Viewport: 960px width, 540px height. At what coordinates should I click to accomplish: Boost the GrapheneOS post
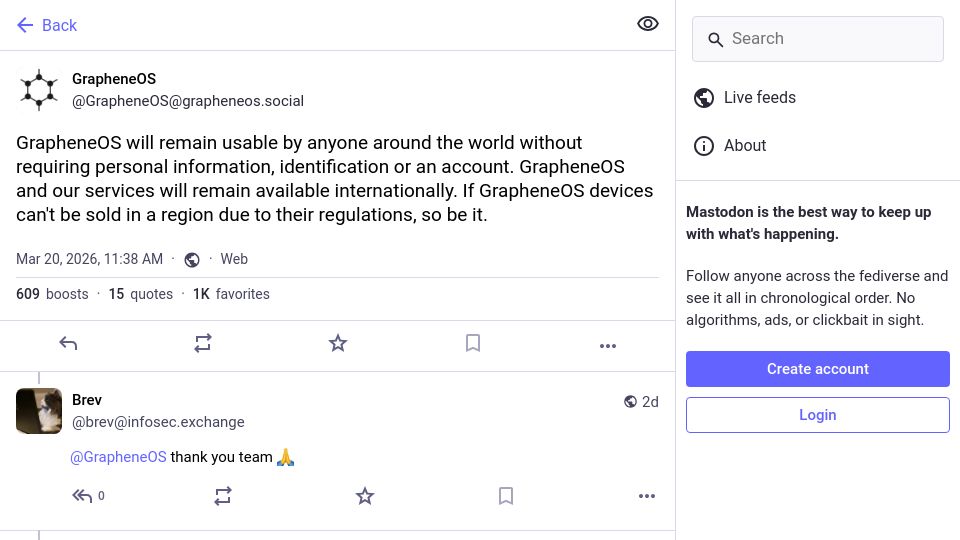(x=203, y=343)
